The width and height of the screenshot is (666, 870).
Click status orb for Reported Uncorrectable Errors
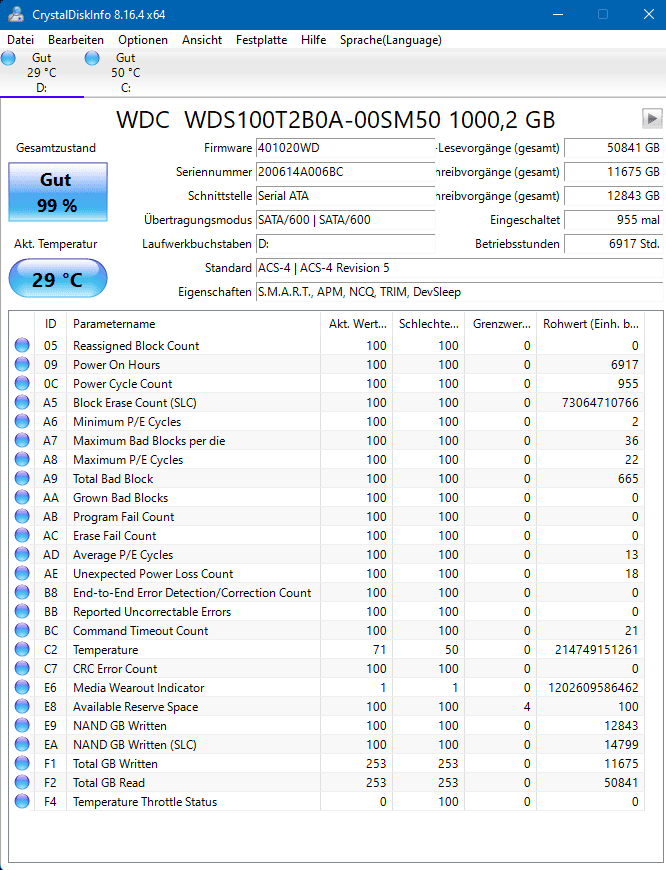tap(22, 611)
